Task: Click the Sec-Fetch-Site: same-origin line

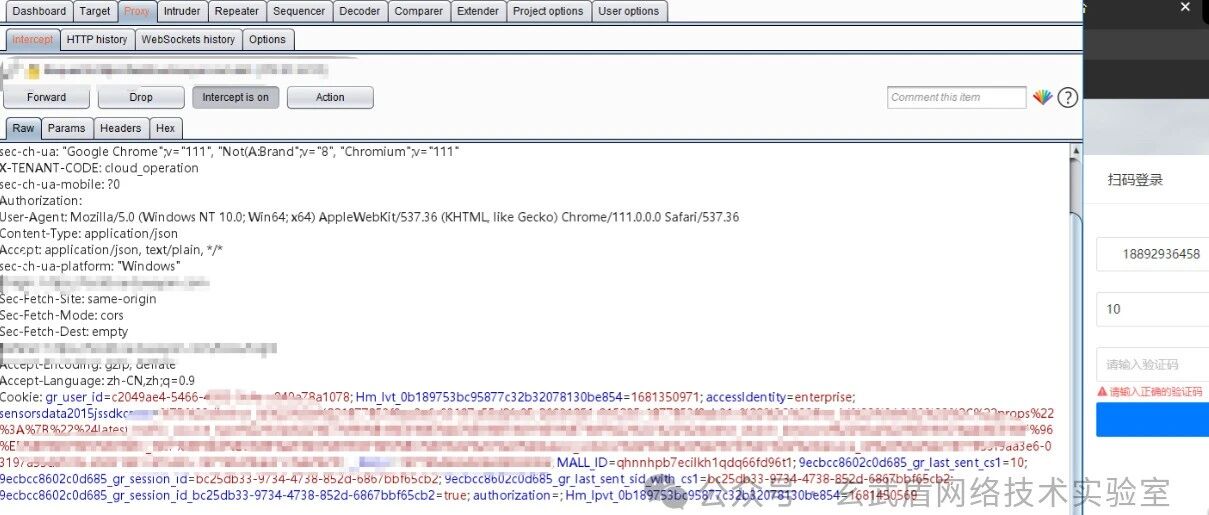Action: point(78,298)
